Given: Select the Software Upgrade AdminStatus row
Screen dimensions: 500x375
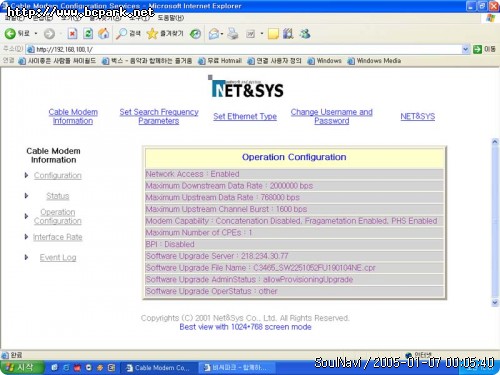Looking at the screenshot, I should pyautogui.click(x=294, y=279).
